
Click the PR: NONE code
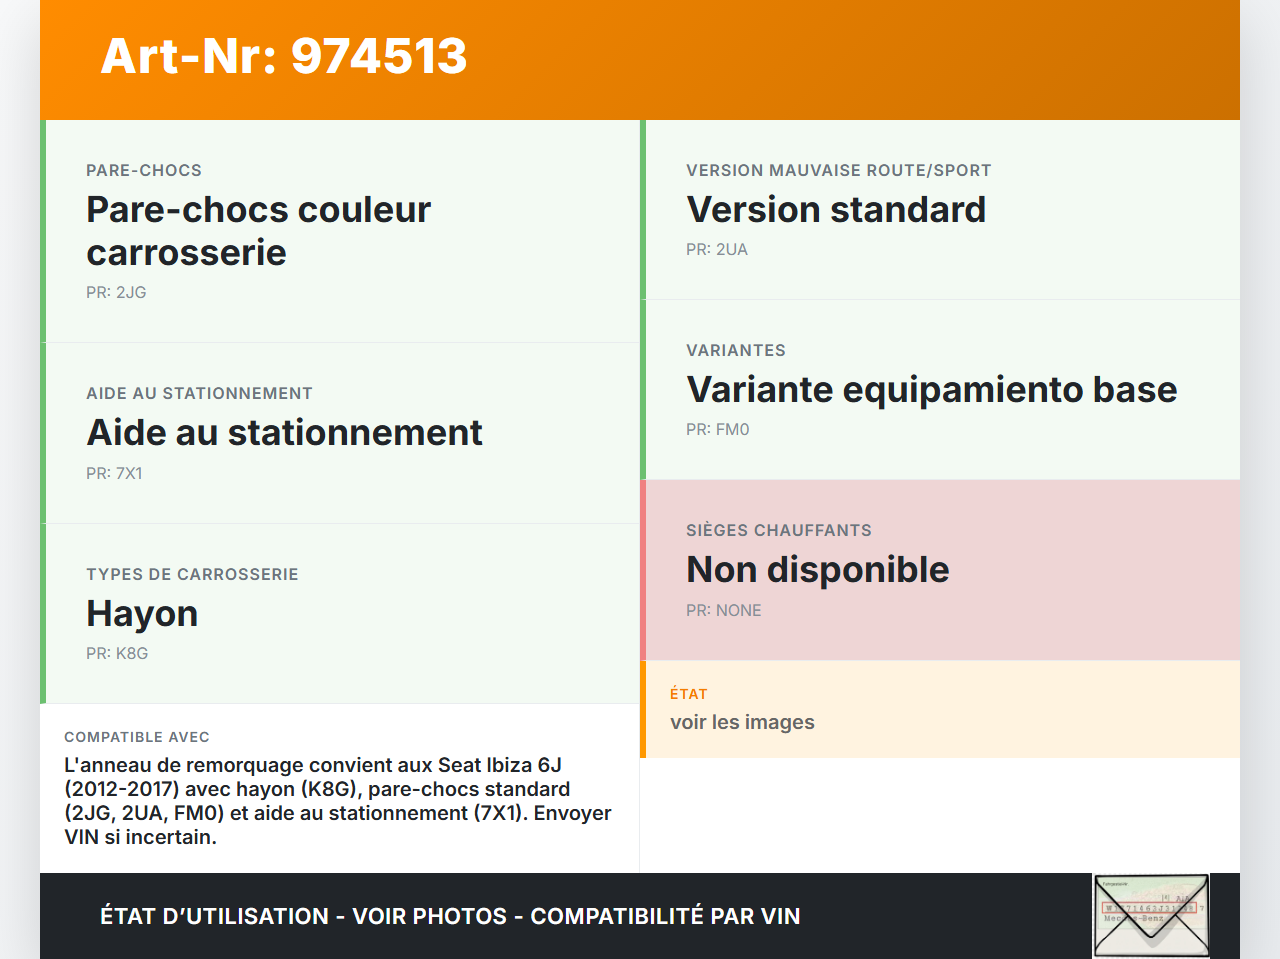(x=724, y=610)
